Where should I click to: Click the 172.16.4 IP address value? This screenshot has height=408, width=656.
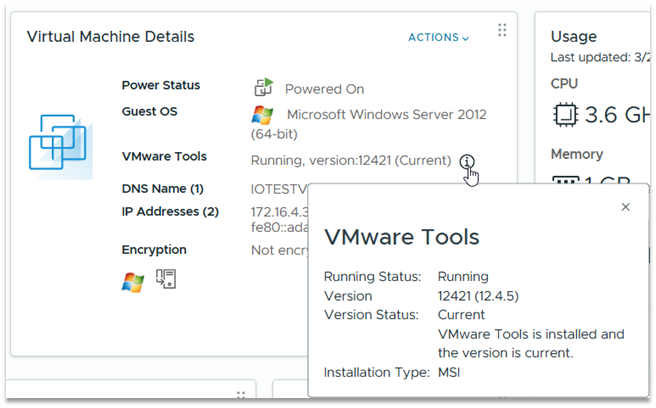279,212
